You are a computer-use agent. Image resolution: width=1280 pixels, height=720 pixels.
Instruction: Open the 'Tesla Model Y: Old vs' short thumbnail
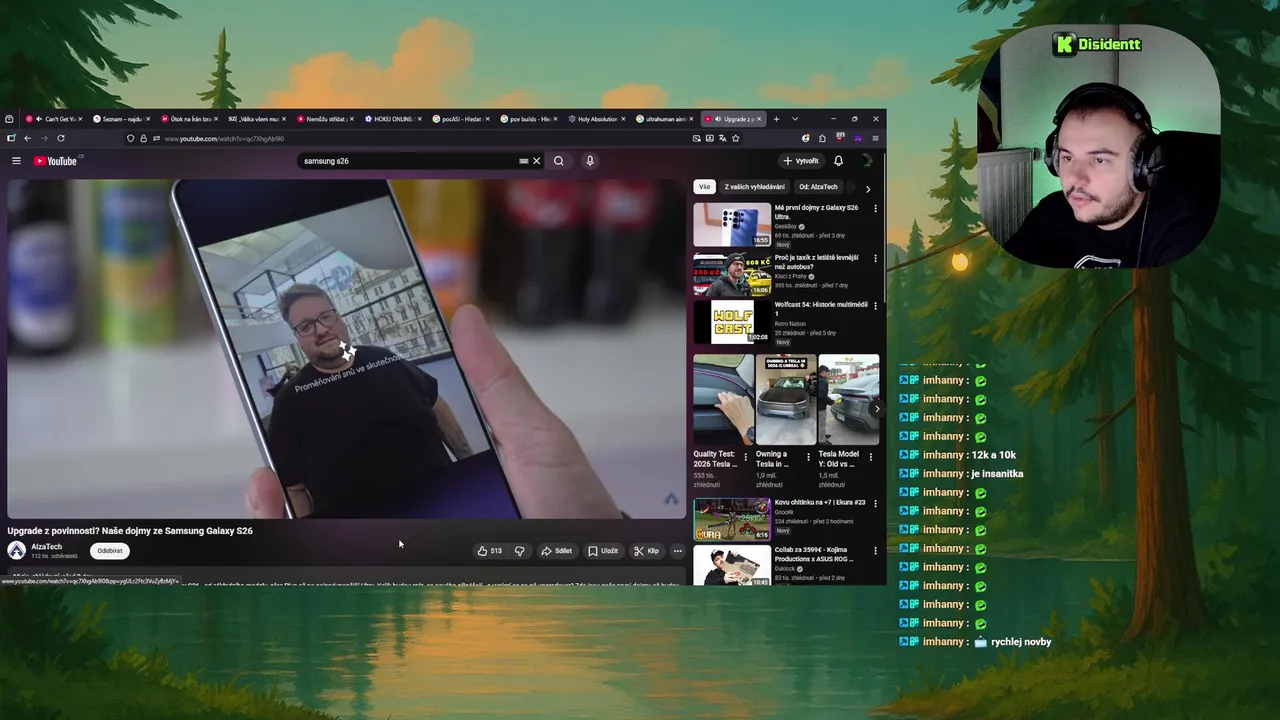coord(849,399)
